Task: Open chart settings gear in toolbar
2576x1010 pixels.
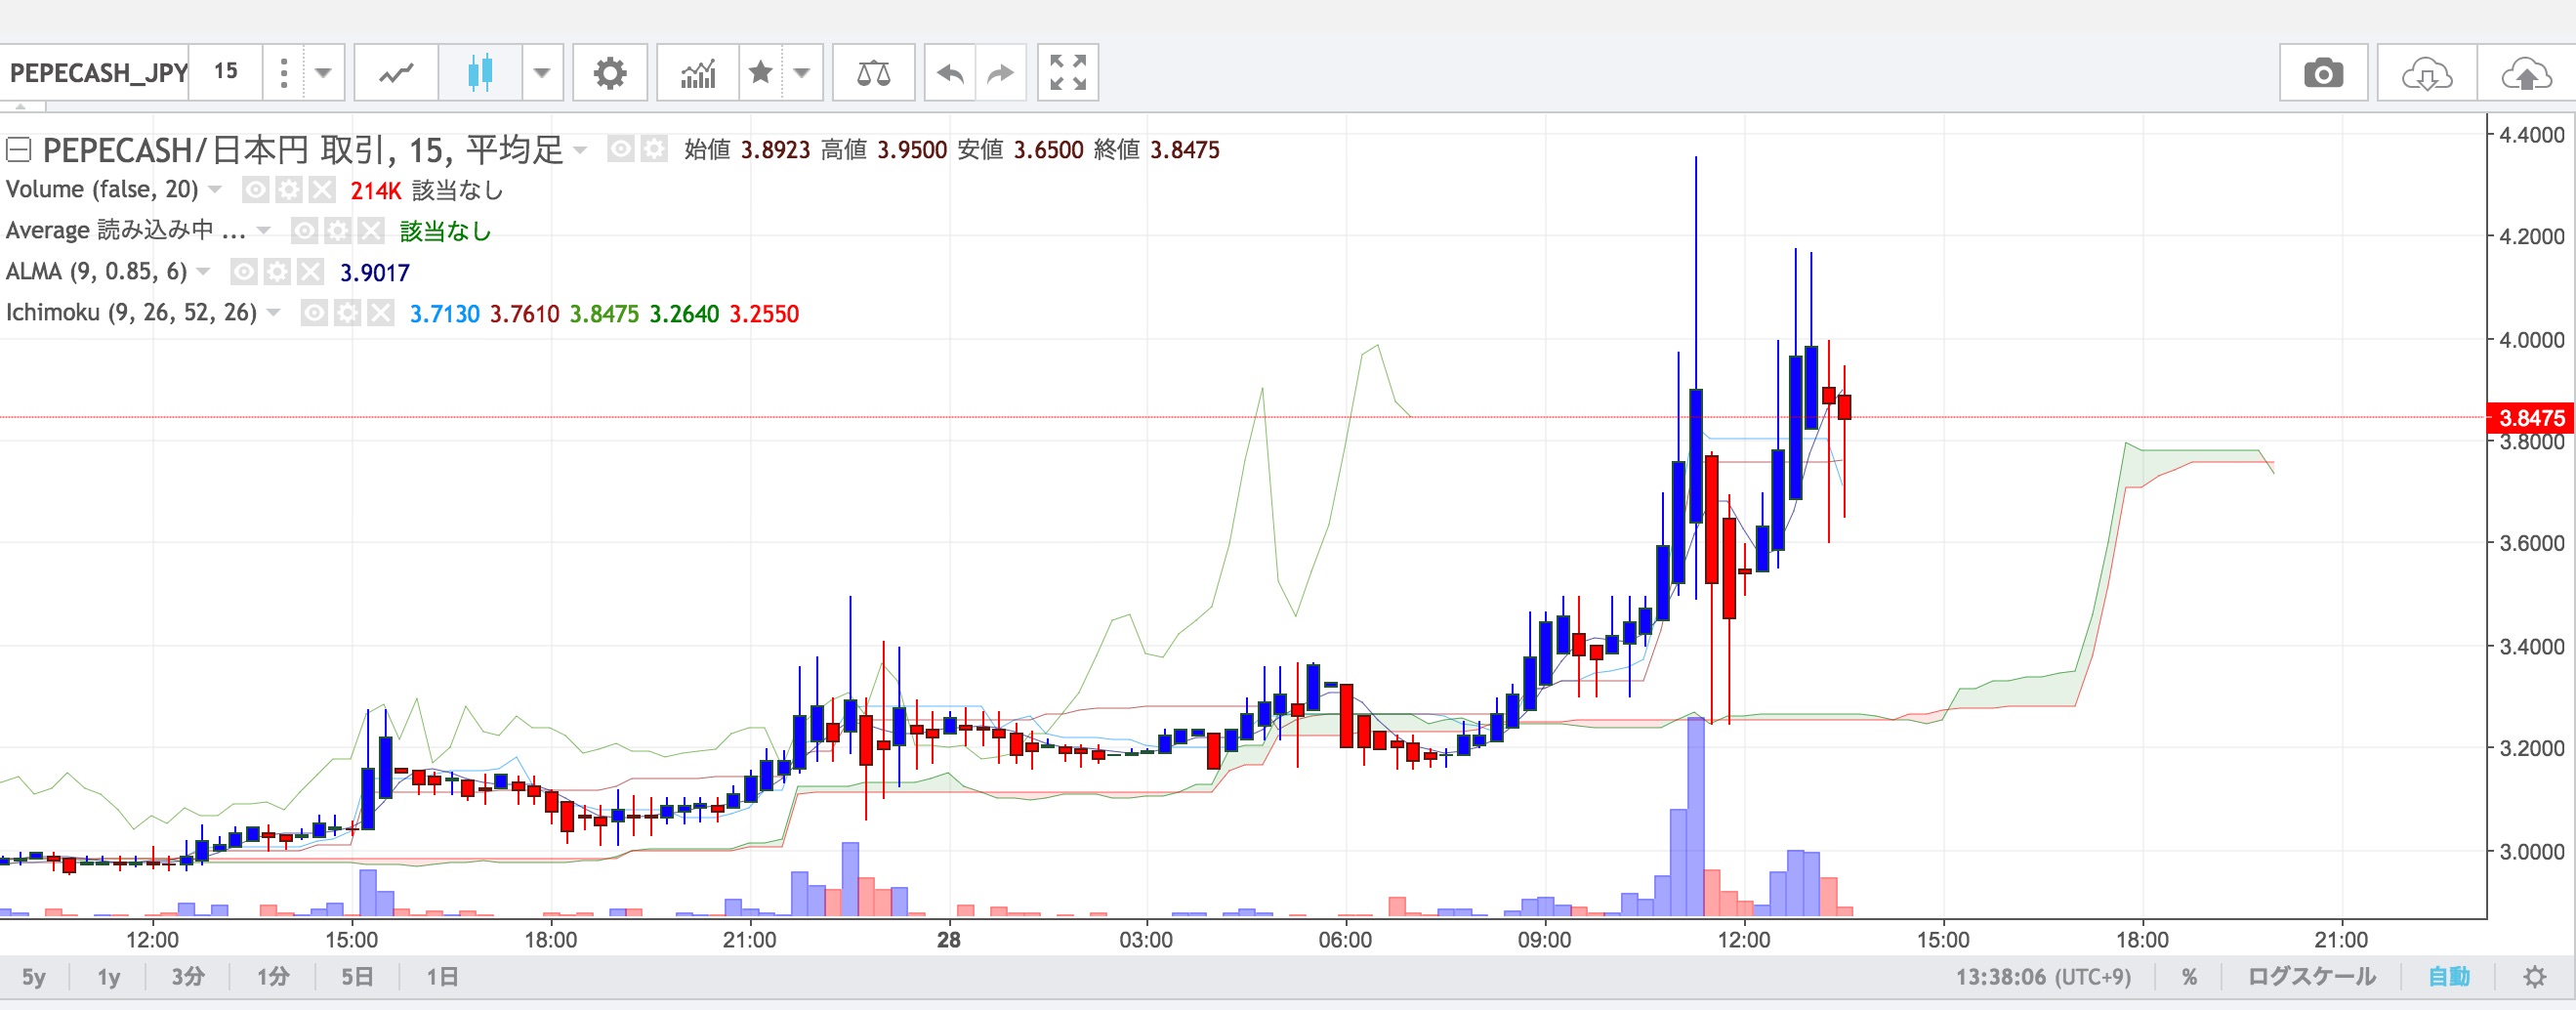Action: click(610, 73)
